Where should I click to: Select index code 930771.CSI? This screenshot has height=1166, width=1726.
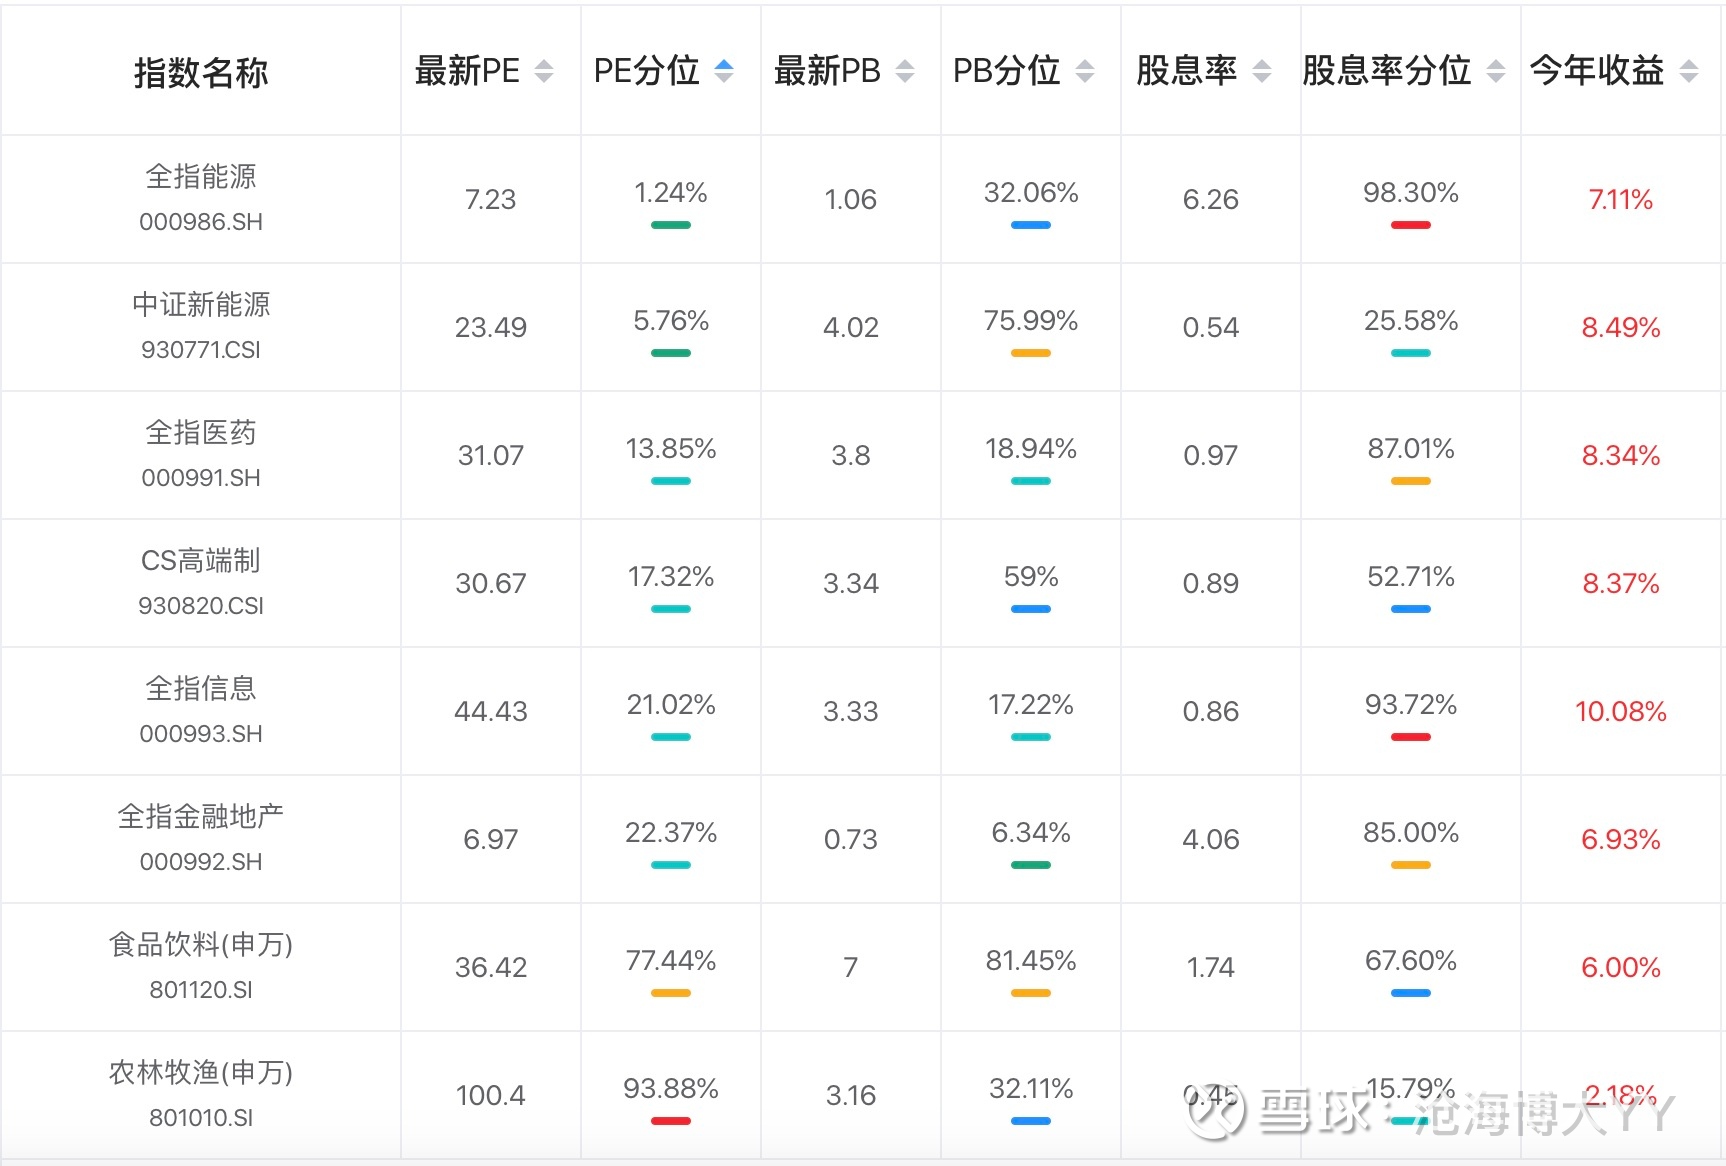[201, 350]
